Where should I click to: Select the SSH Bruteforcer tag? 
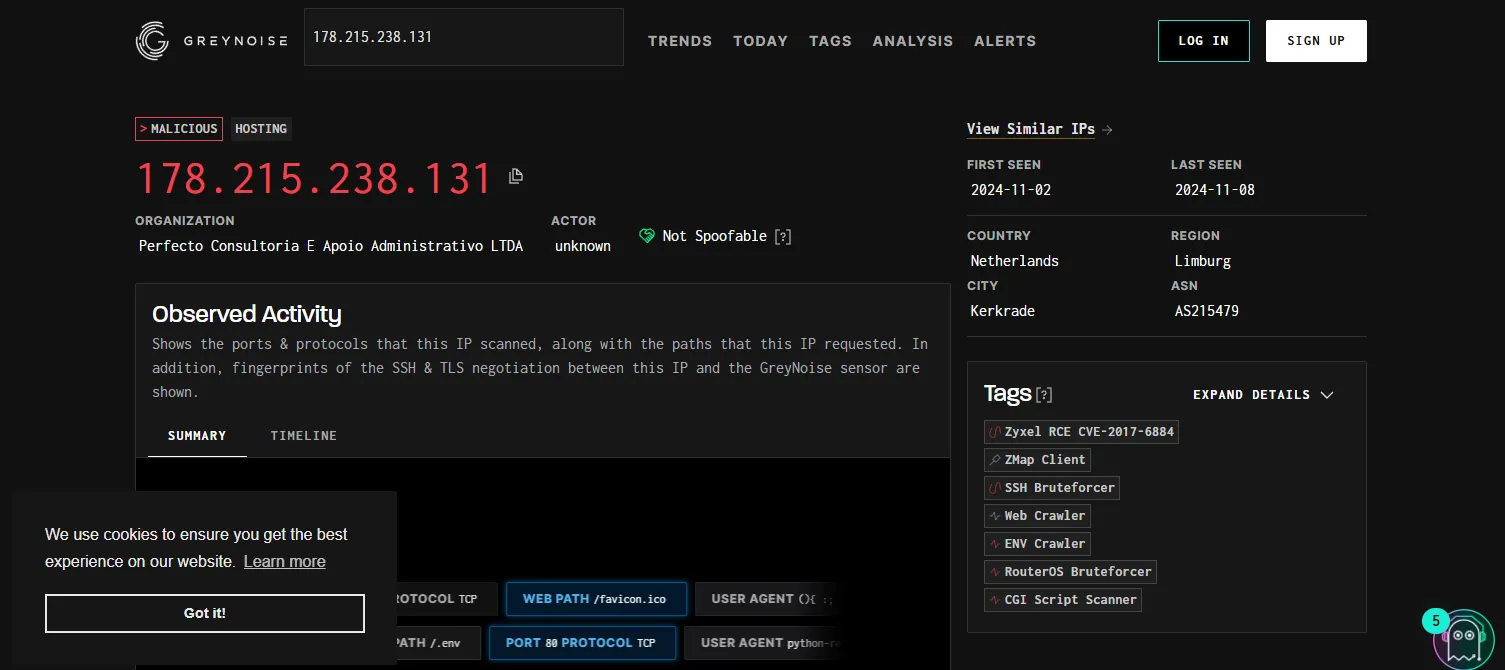(1051, 488)
